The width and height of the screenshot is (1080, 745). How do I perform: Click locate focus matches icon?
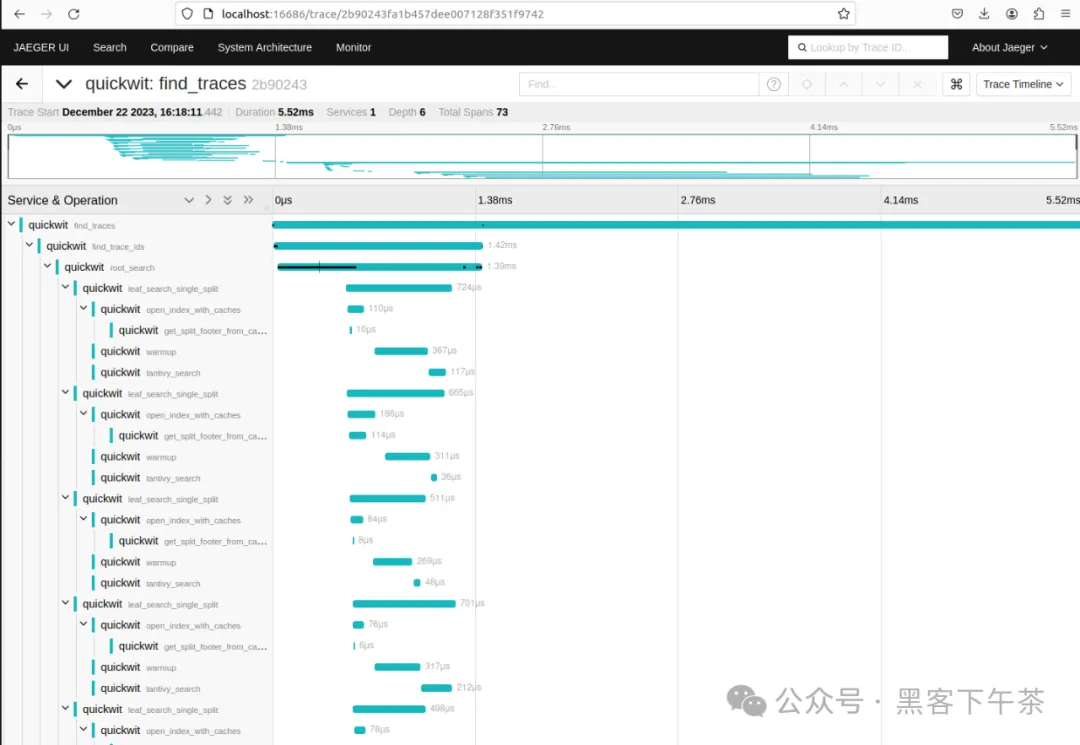[x=807, y=84]
